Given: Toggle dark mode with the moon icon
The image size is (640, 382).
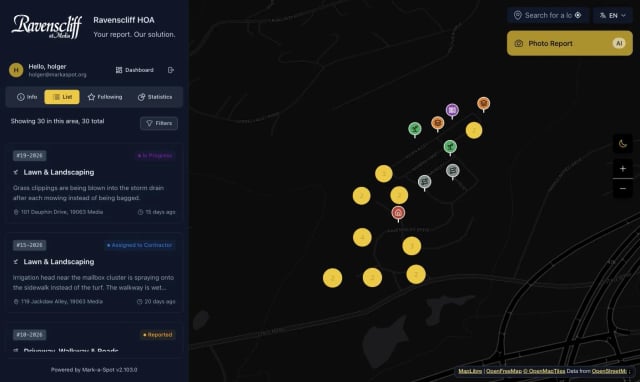Looking at the screenshot, I should [x=622, y=144].
